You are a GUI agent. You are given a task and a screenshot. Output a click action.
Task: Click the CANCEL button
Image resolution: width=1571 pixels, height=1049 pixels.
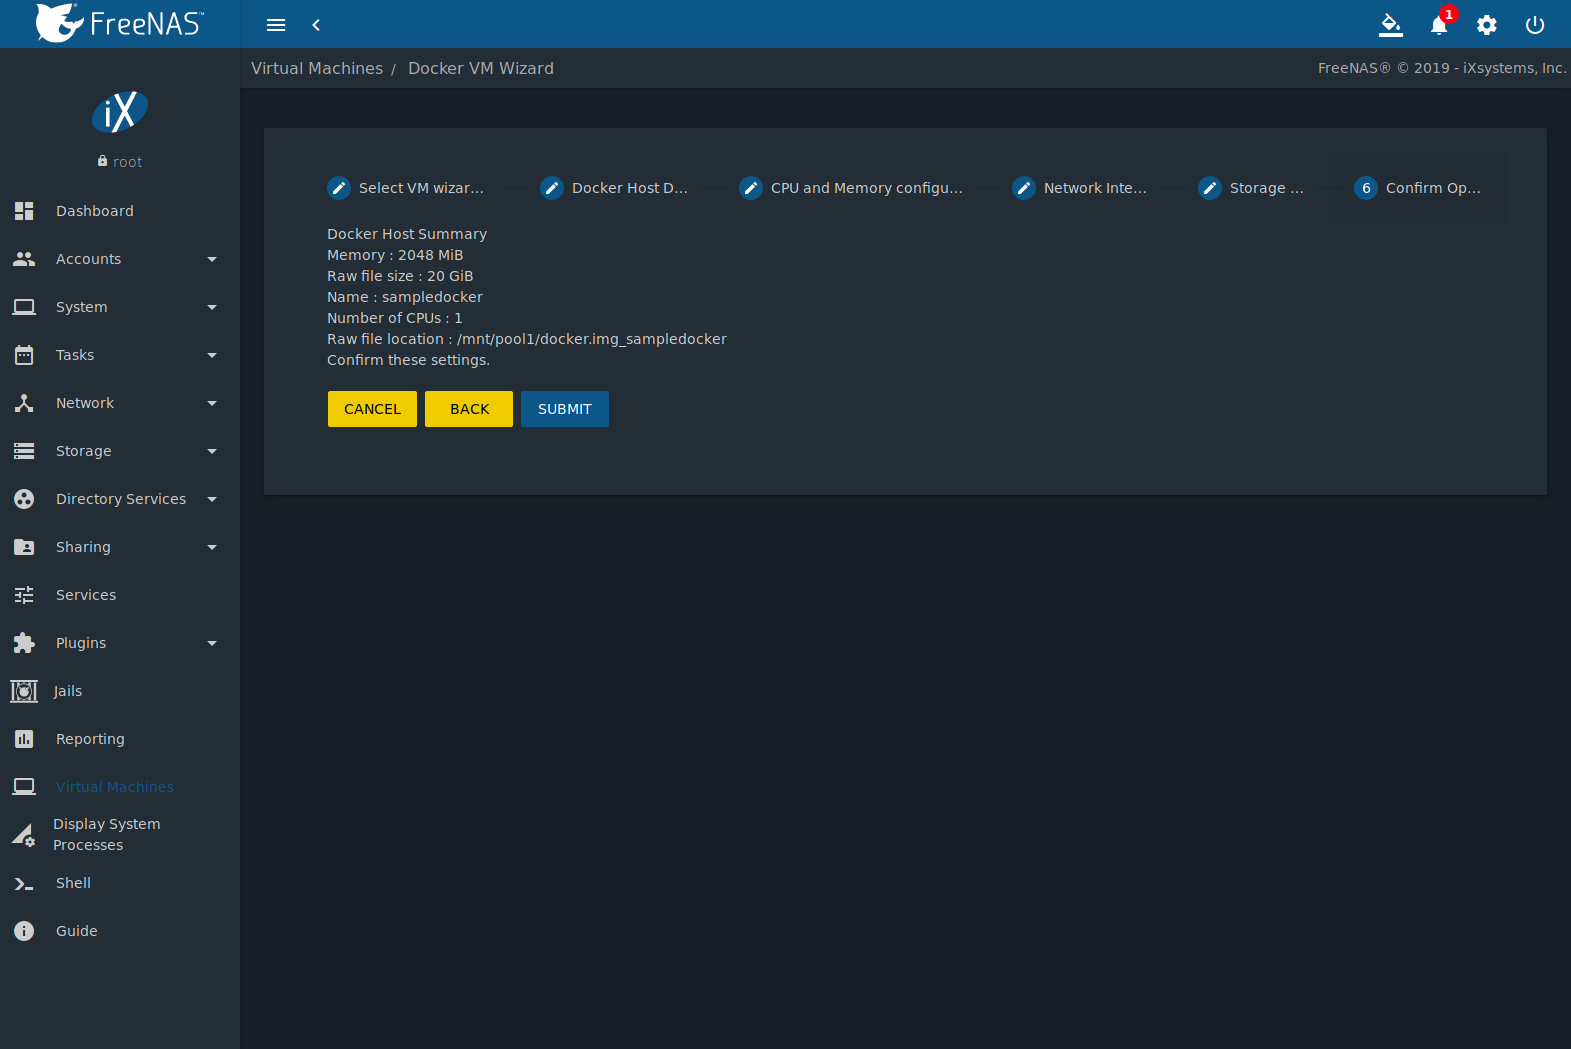(x=372, y=409)
